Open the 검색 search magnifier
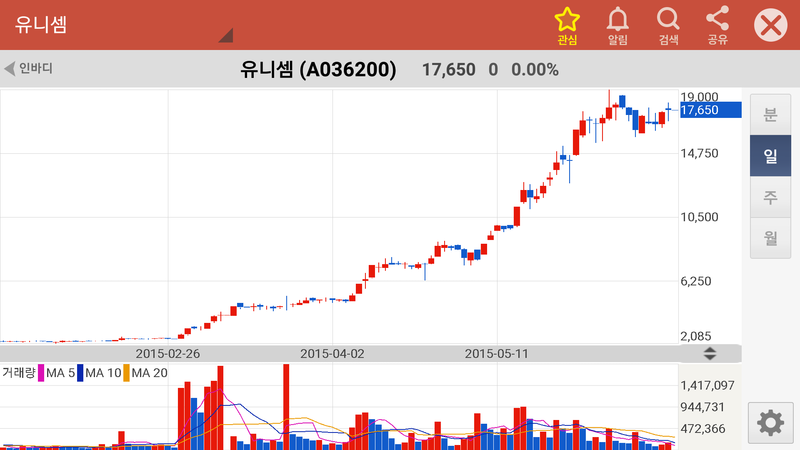 pyautogui.click(x=668, y=25)
